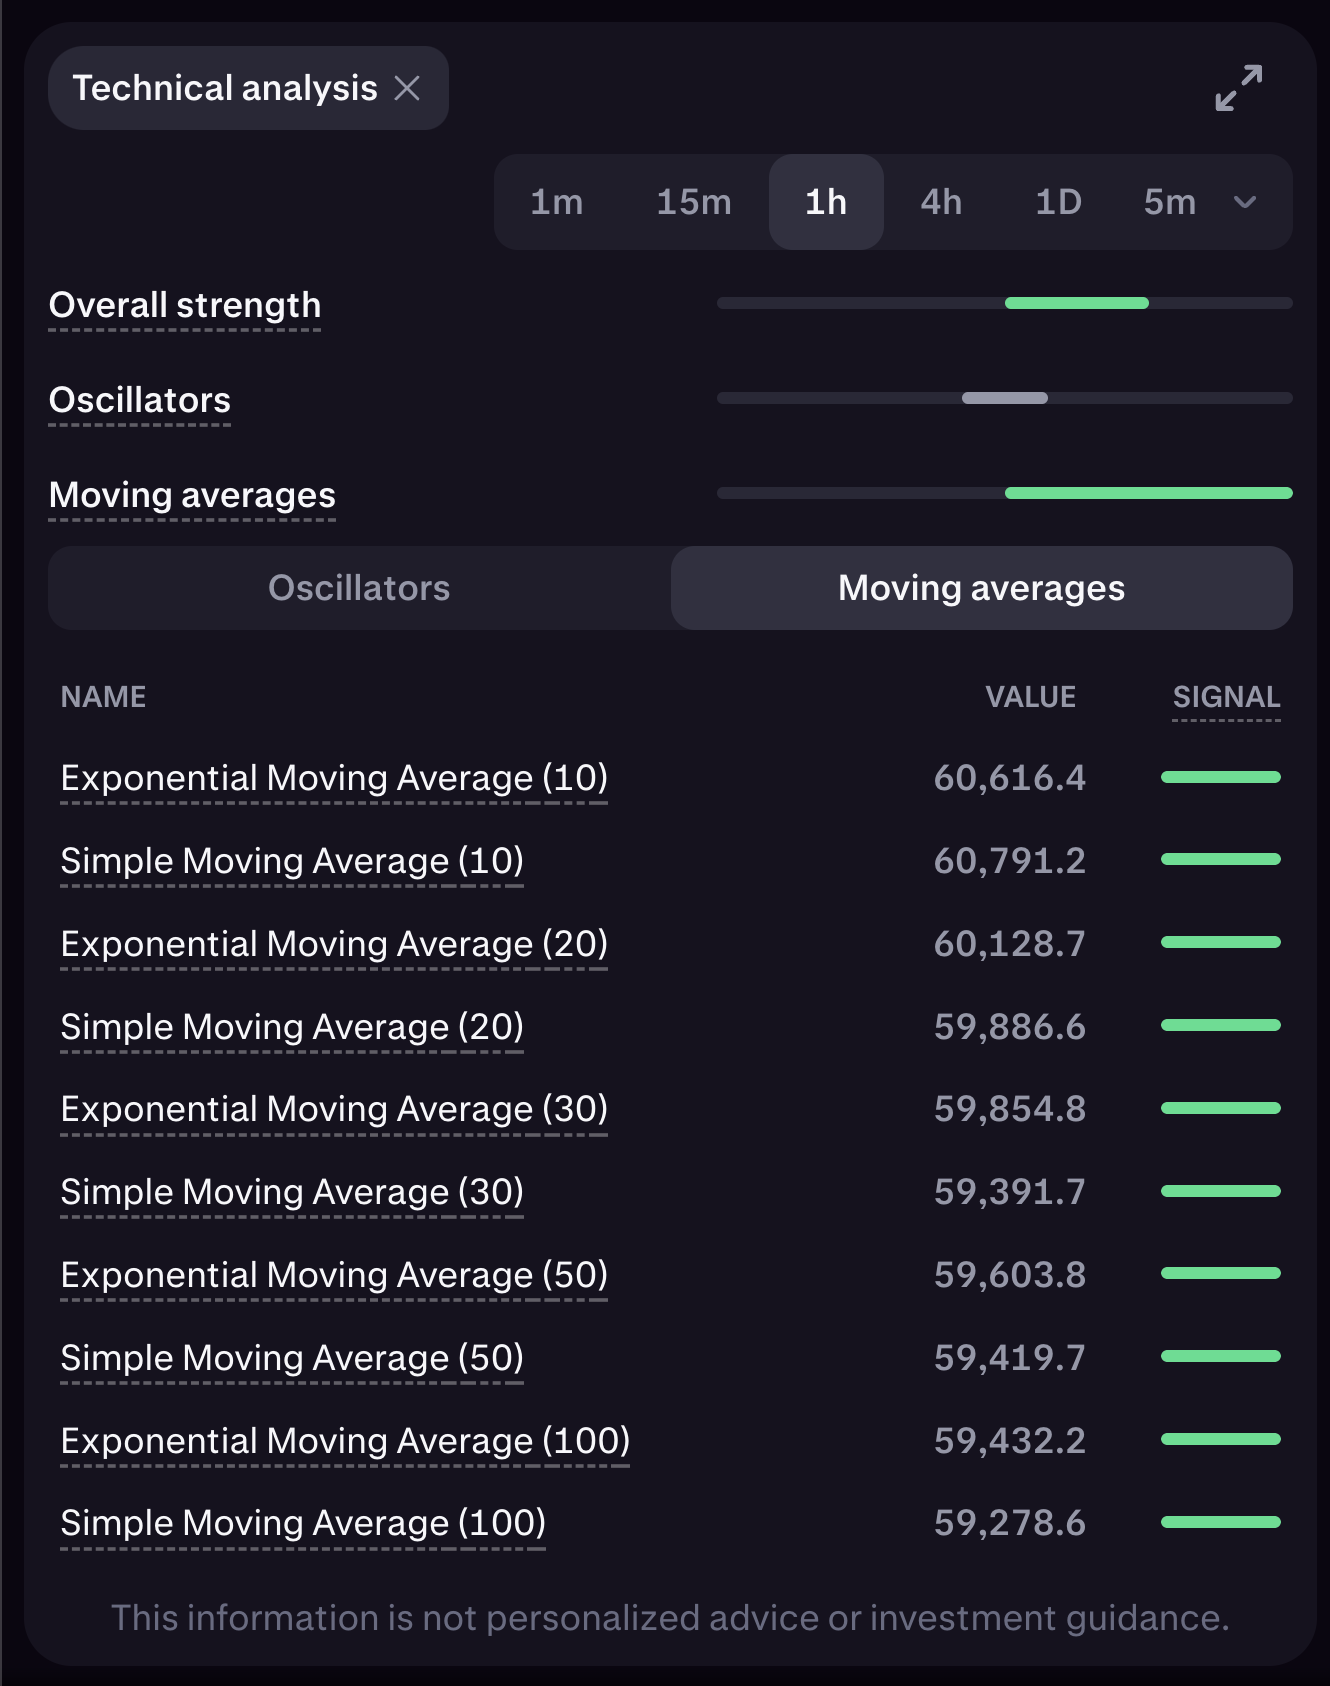
Task: Click the Oscillators summary label
Action: coord(140,400)
